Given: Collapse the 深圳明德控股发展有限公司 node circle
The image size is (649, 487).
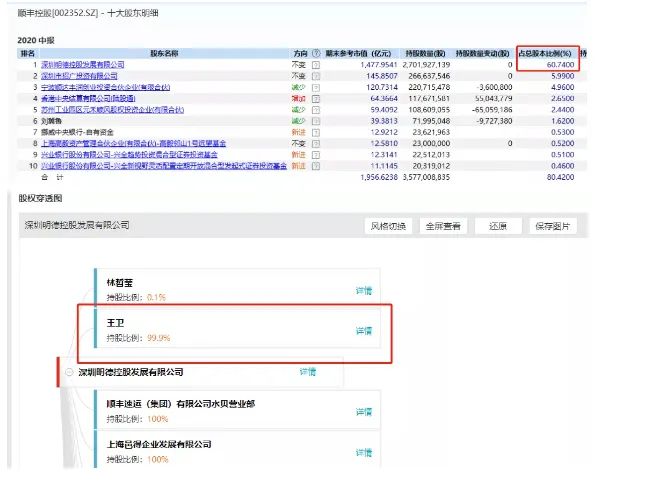Looking at the screenshot, I should click(x=69, y=372).
